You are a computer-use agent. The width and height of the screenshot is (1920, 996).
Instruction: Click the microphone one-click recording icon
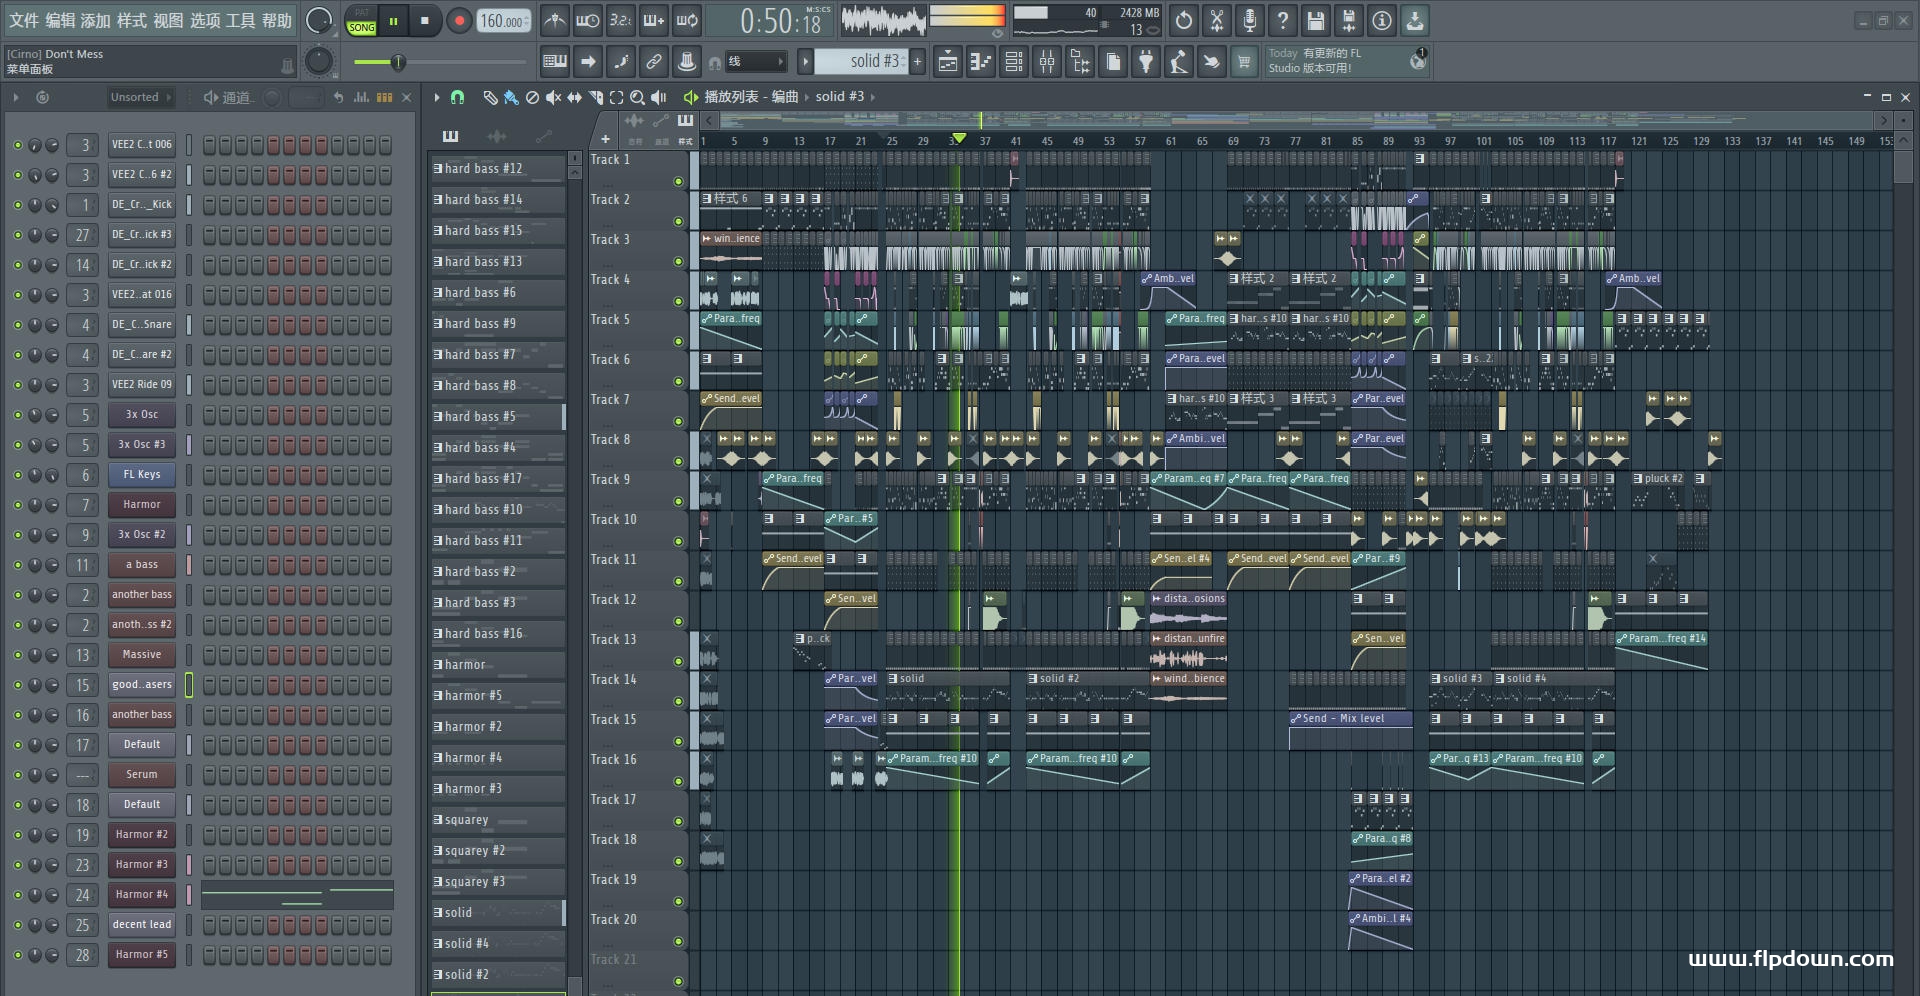pyautogui.click(x=1250, y=20)
